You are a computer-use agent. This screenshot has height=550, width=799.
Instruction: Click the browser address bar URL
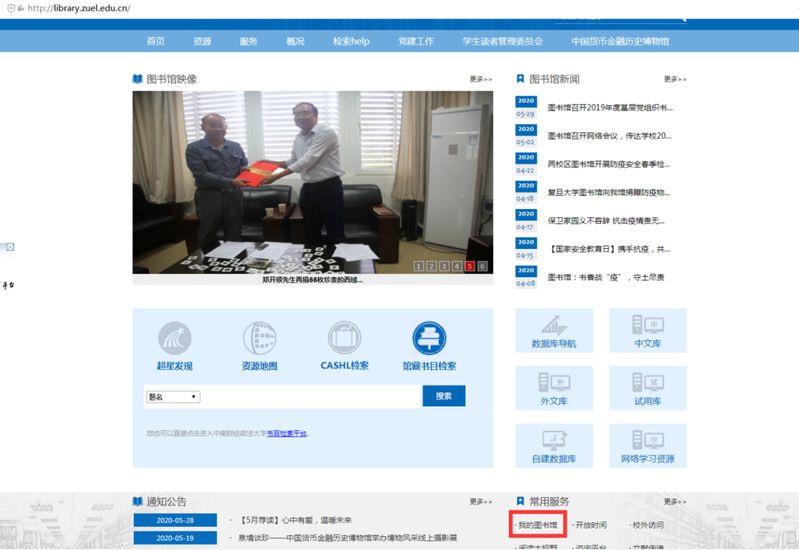[79, 8]
